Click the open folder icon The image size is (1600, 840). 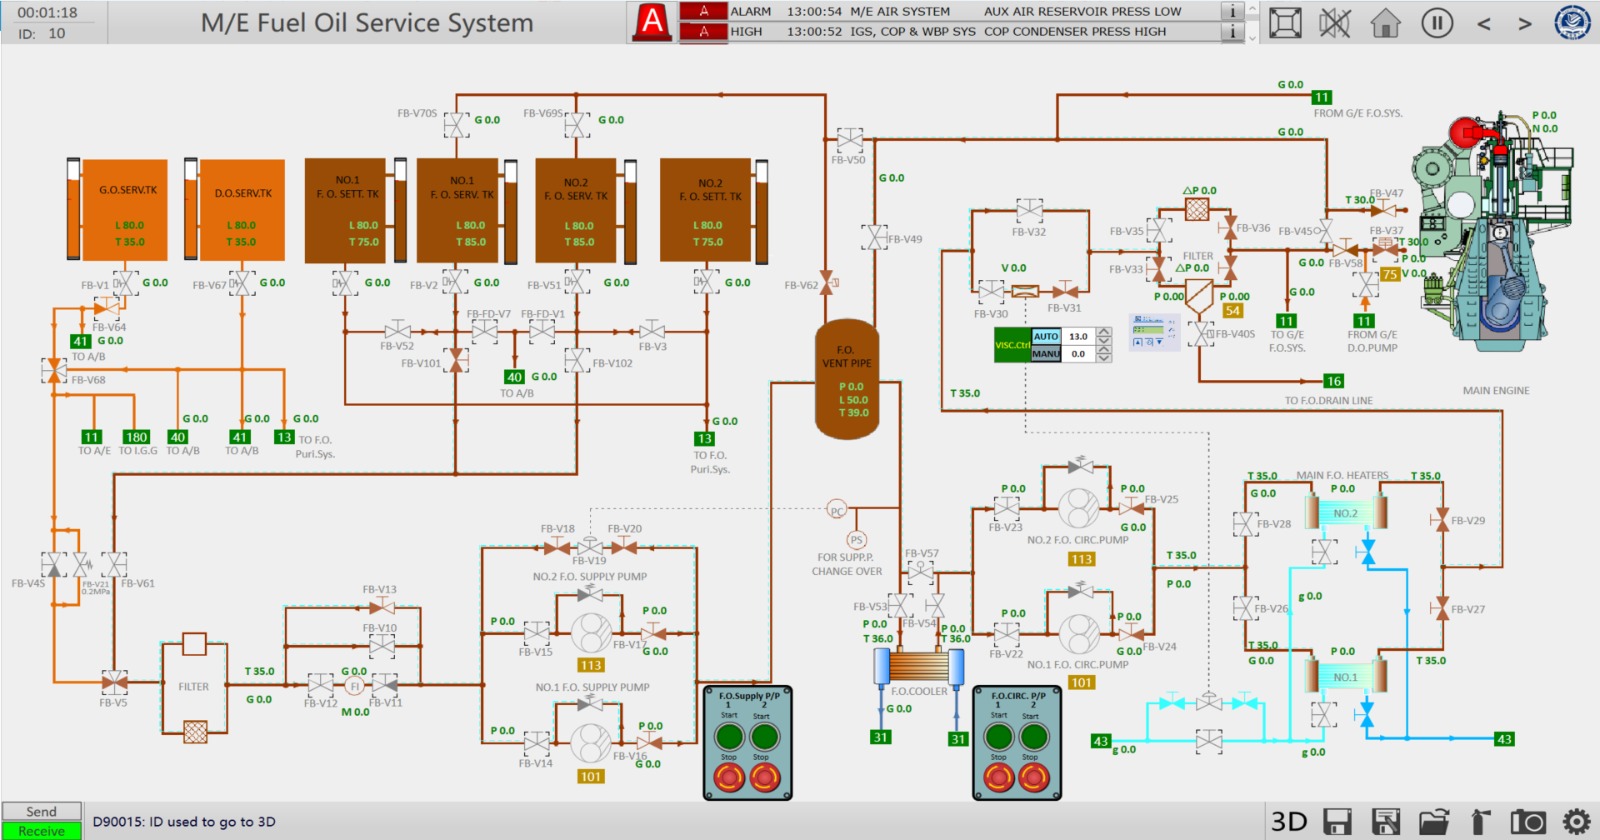point(1433,822)
